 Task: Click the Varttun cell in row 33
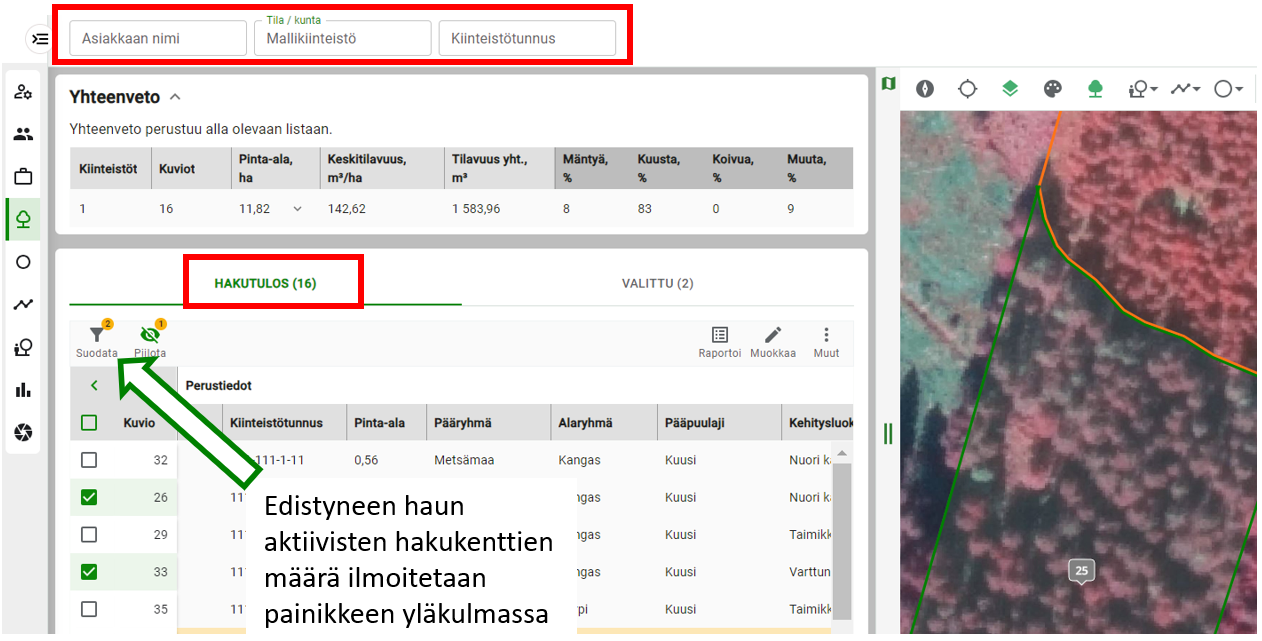pos(810,572)
